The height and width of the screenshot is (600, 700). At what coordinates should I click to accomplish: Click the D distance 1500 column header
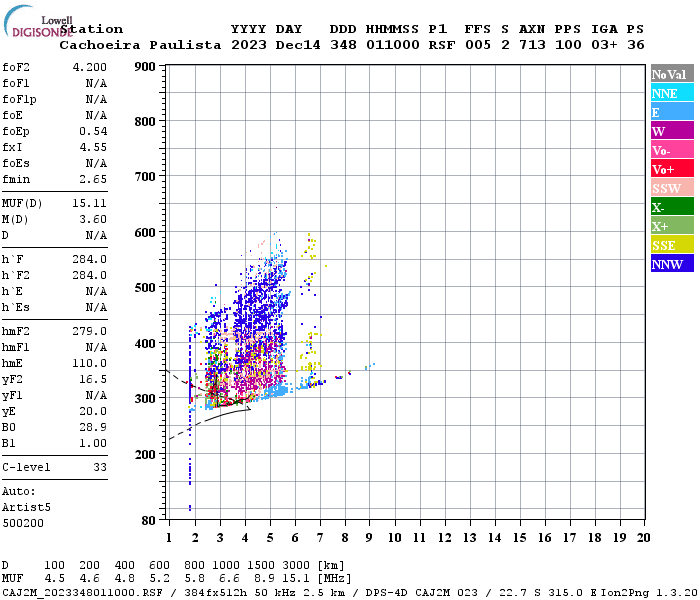point(261,565)
